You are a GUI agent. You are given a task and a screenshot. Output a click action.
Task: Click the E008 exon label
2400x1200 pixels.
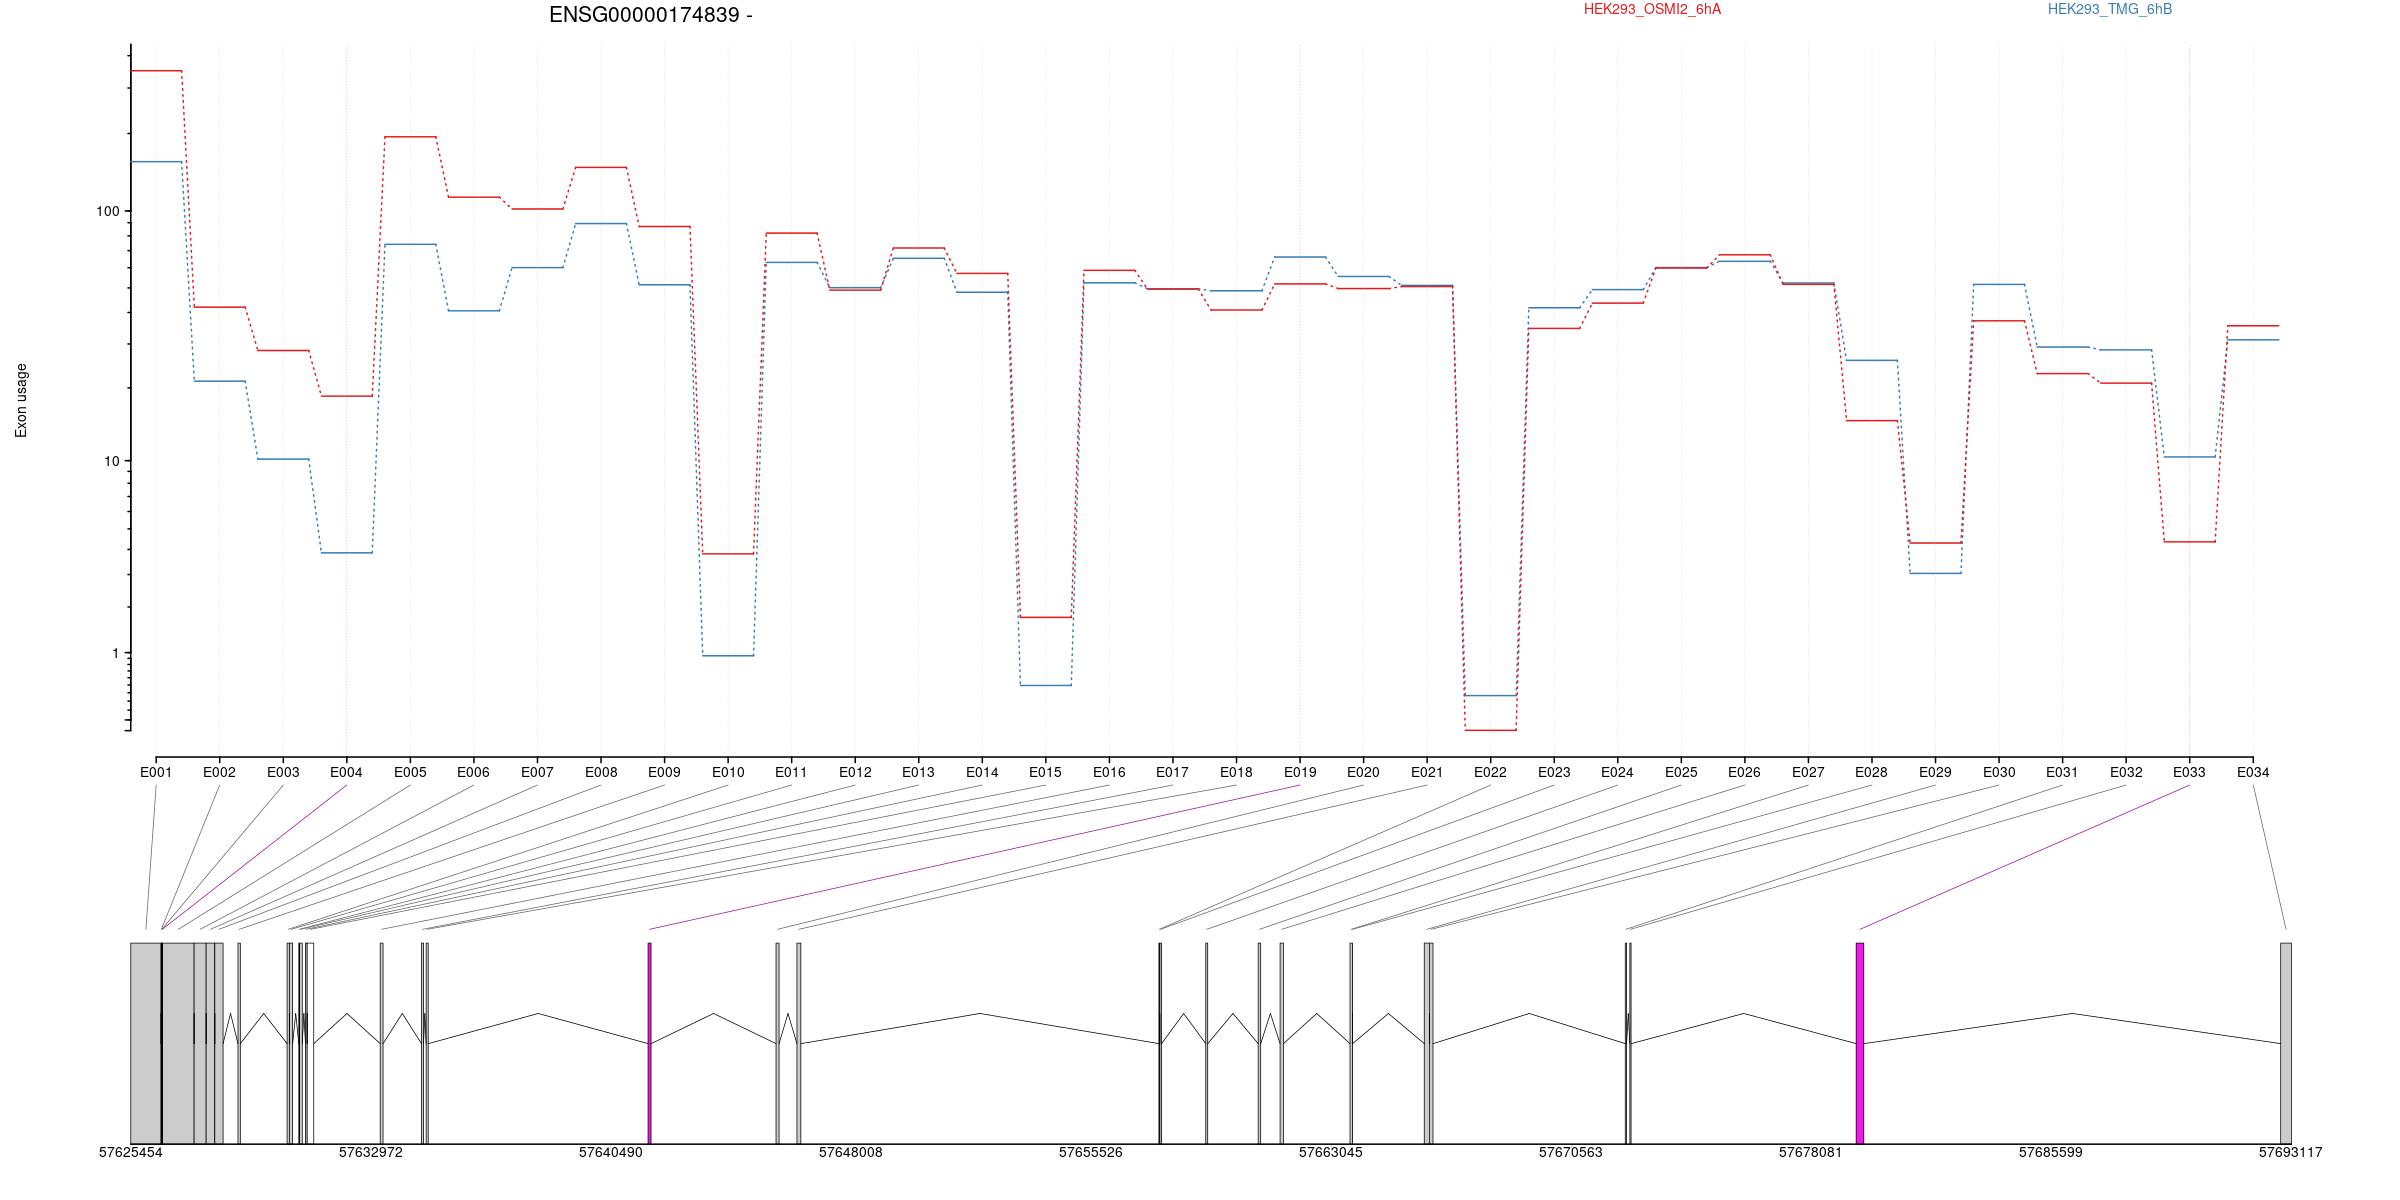pyautogui.click(x=601, y=772)
